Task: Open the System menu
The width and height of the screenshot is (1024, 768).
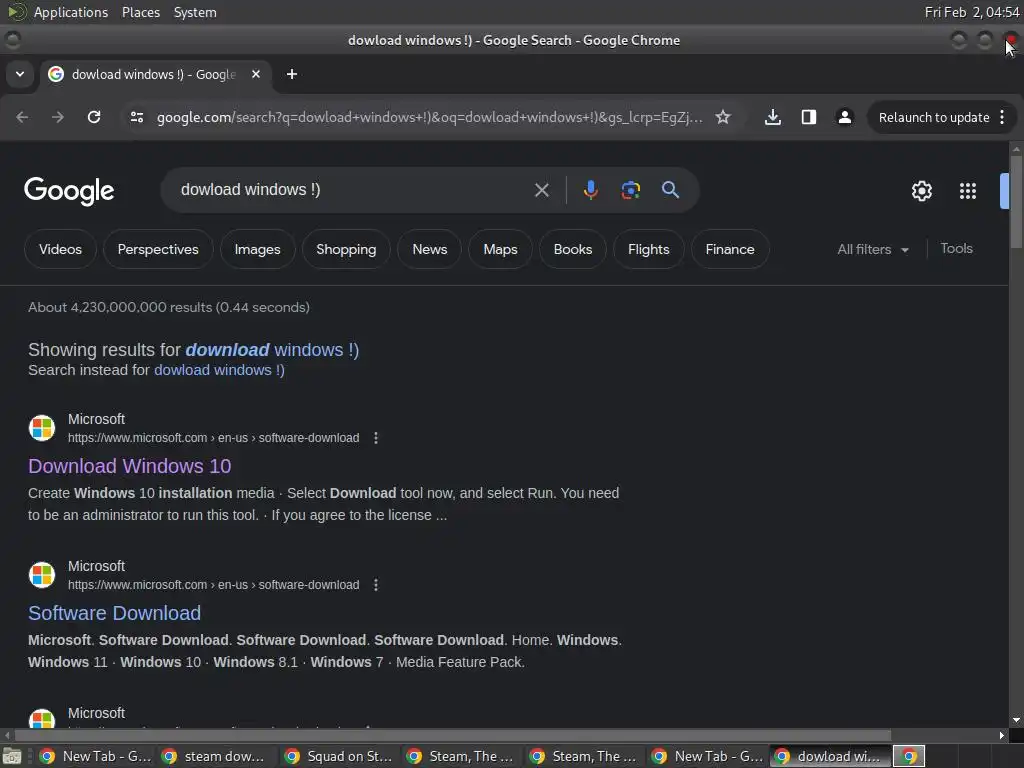Action: (195, 12)
